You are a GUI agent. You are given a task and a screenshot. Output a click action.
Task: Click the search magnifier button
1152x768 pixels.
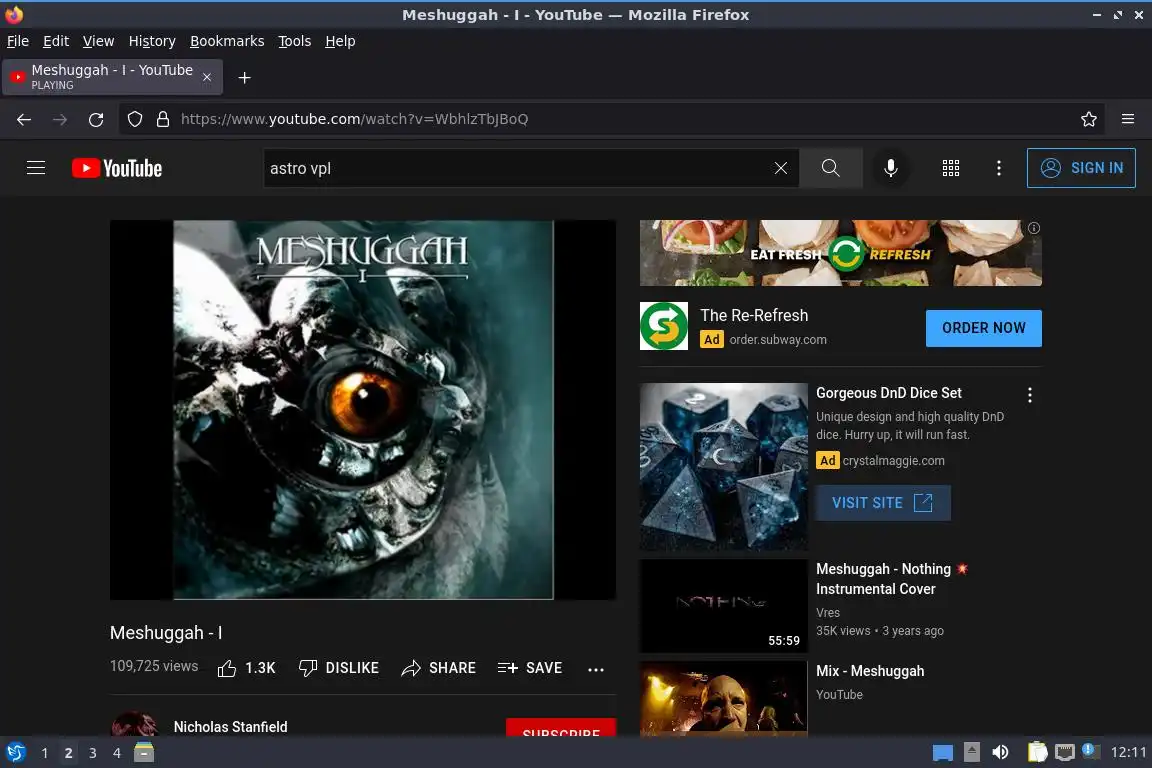tap(830, 168)
